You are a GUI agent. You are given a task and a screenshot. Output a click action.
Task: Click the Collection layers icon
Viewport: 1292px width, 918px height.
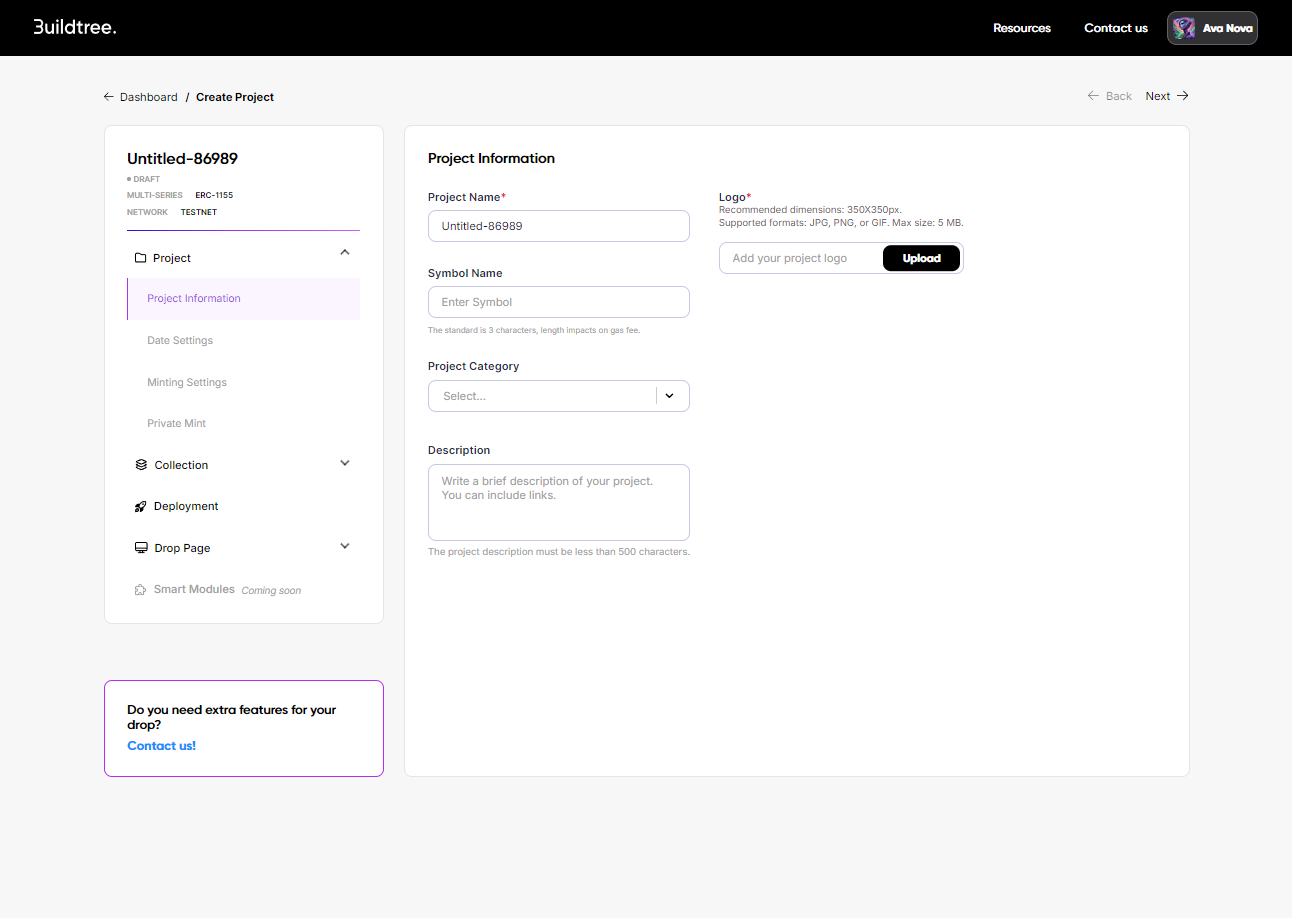click(141, 465)
